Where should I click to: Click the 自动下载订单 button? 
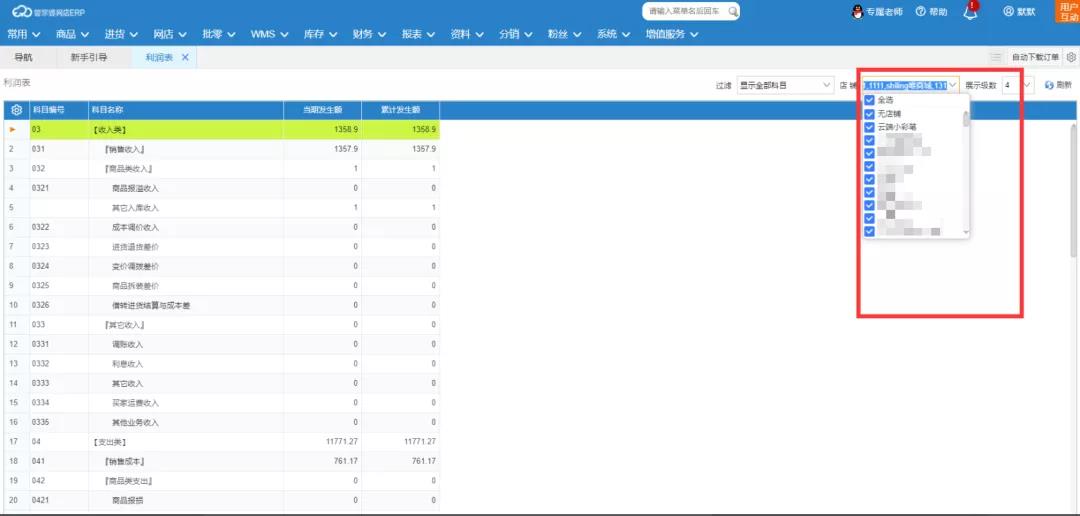tap(1035, 58)
